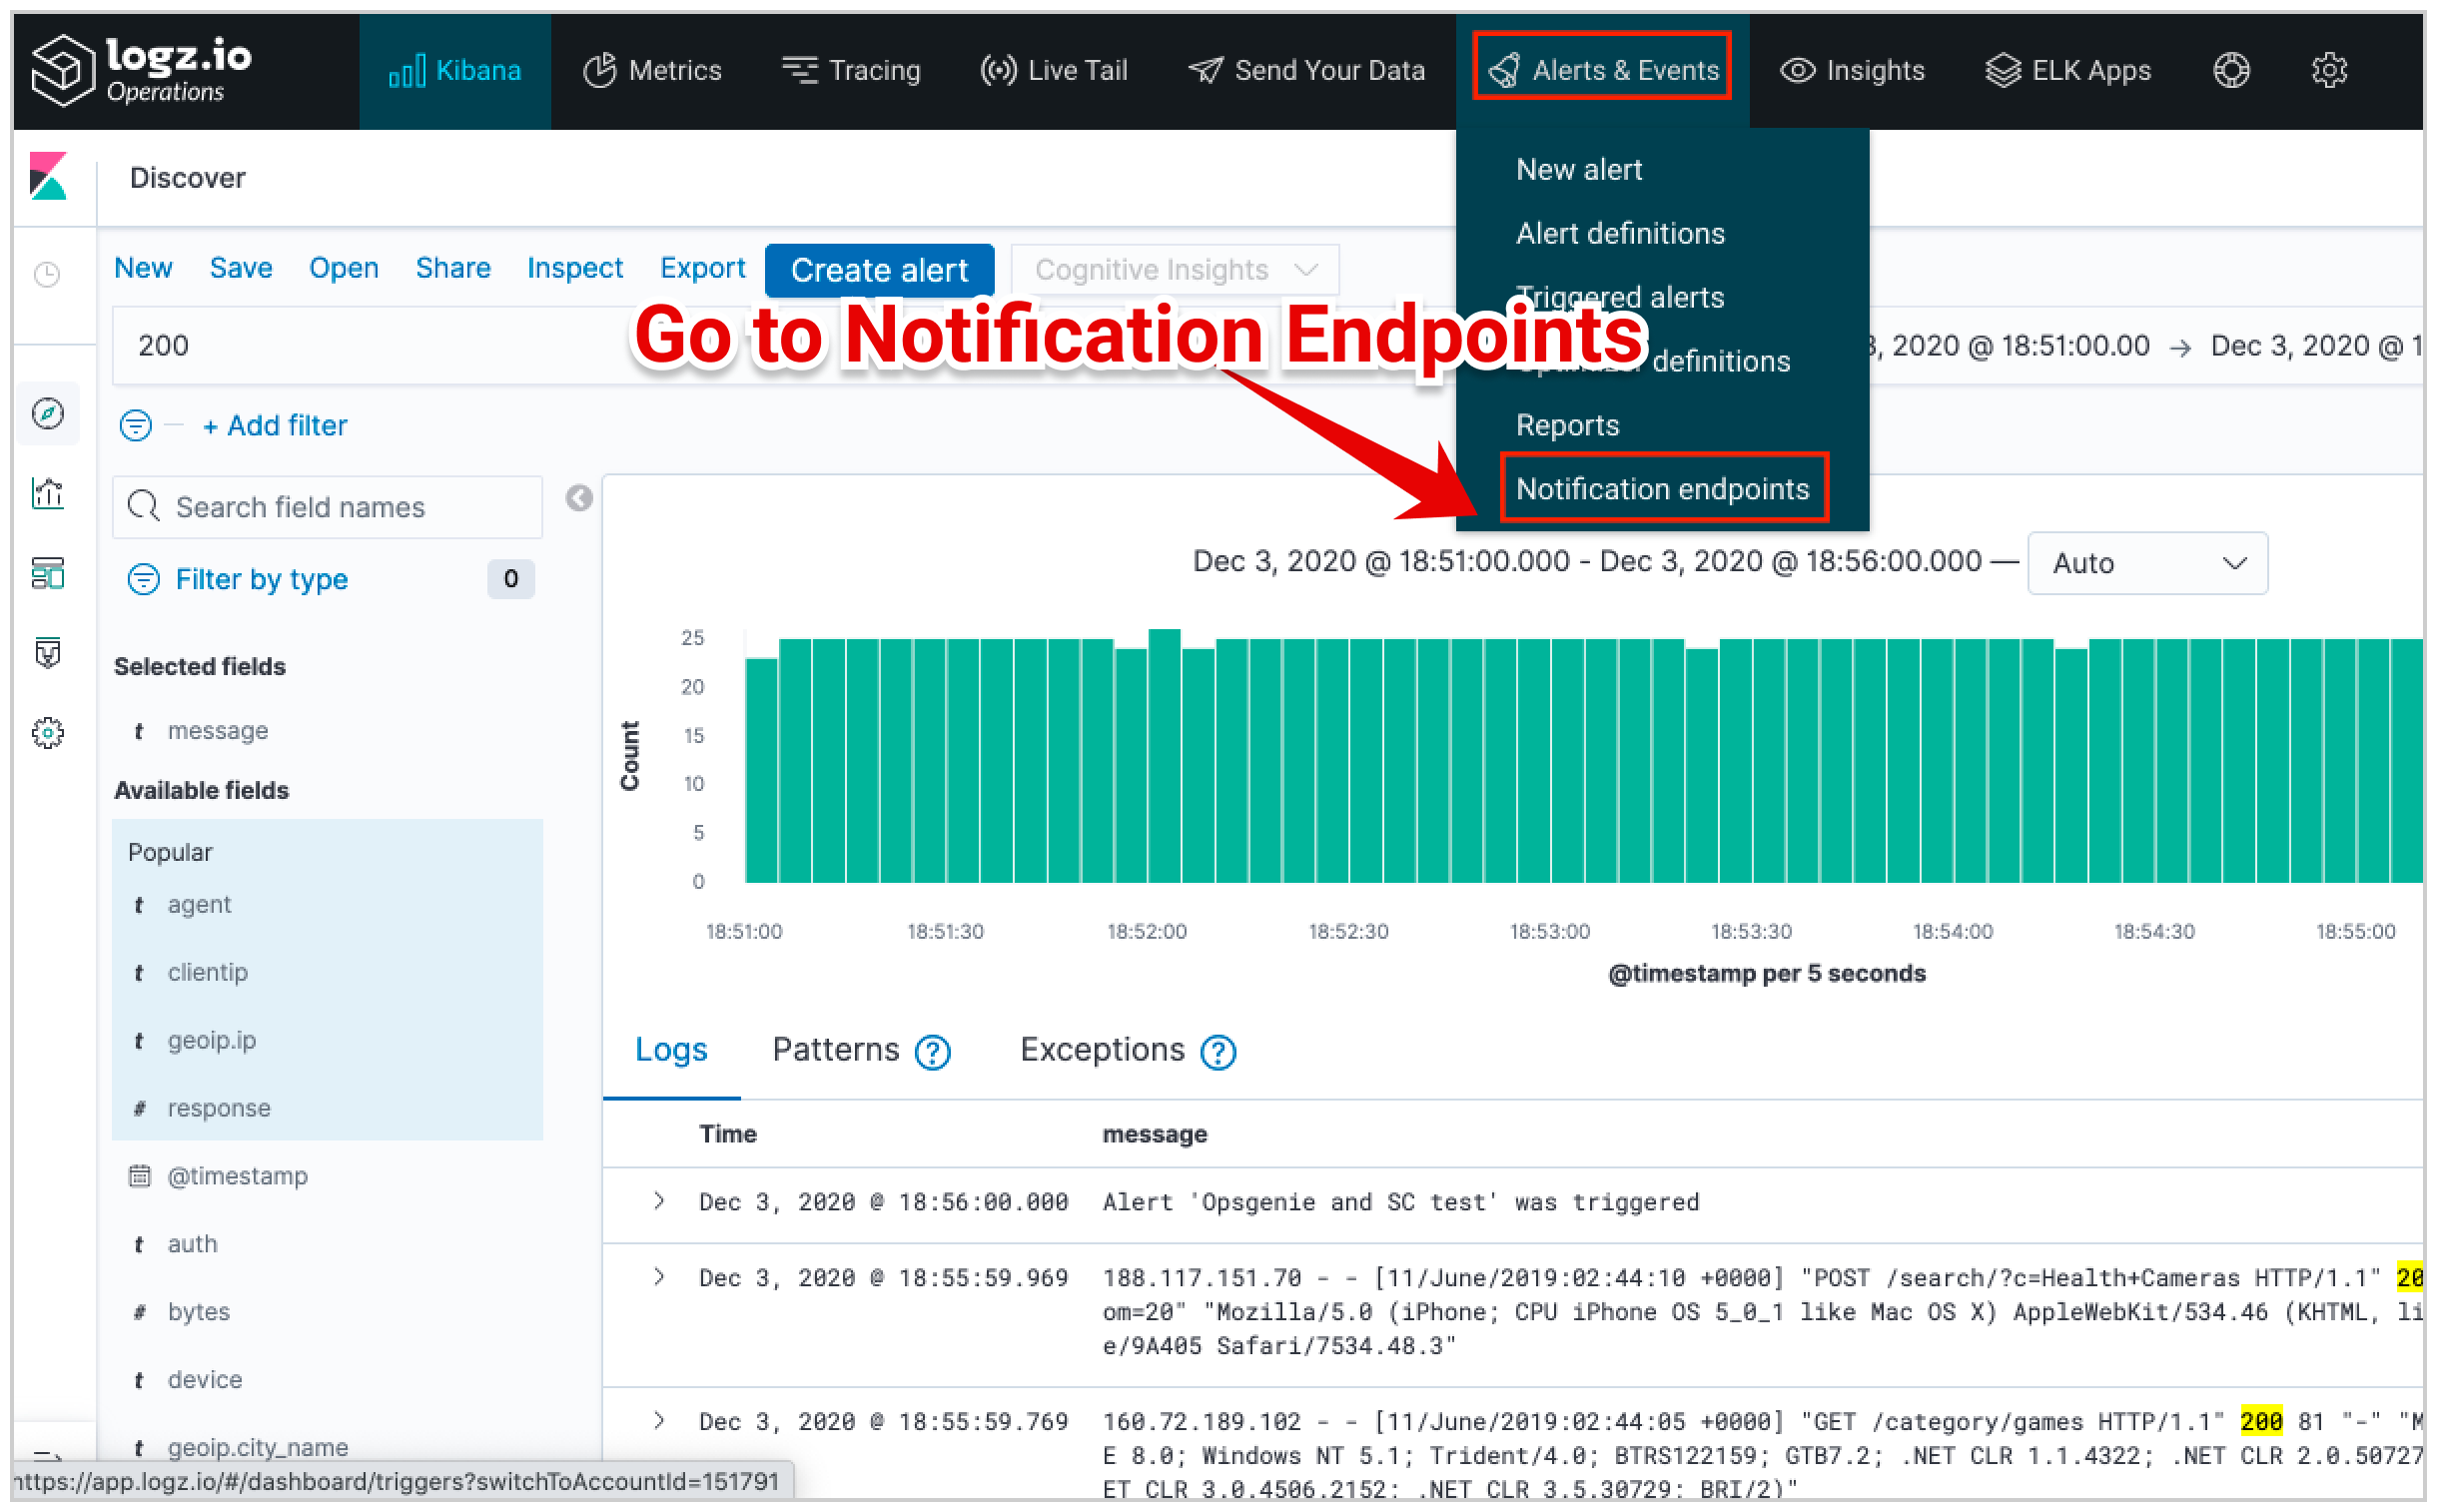2437x1512 pixels.
Task: Click Export in the Discover toolbar
Action: pos(702,268)
